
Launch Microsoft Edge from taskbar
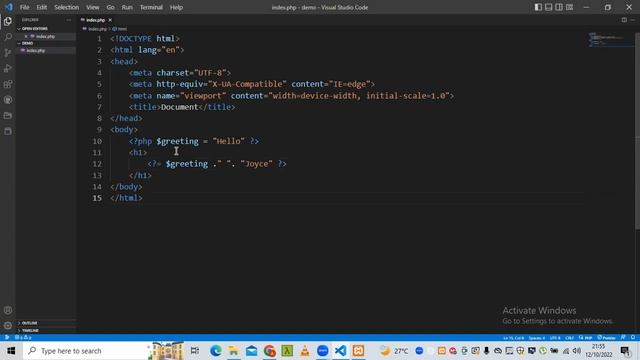pos(216,351)
